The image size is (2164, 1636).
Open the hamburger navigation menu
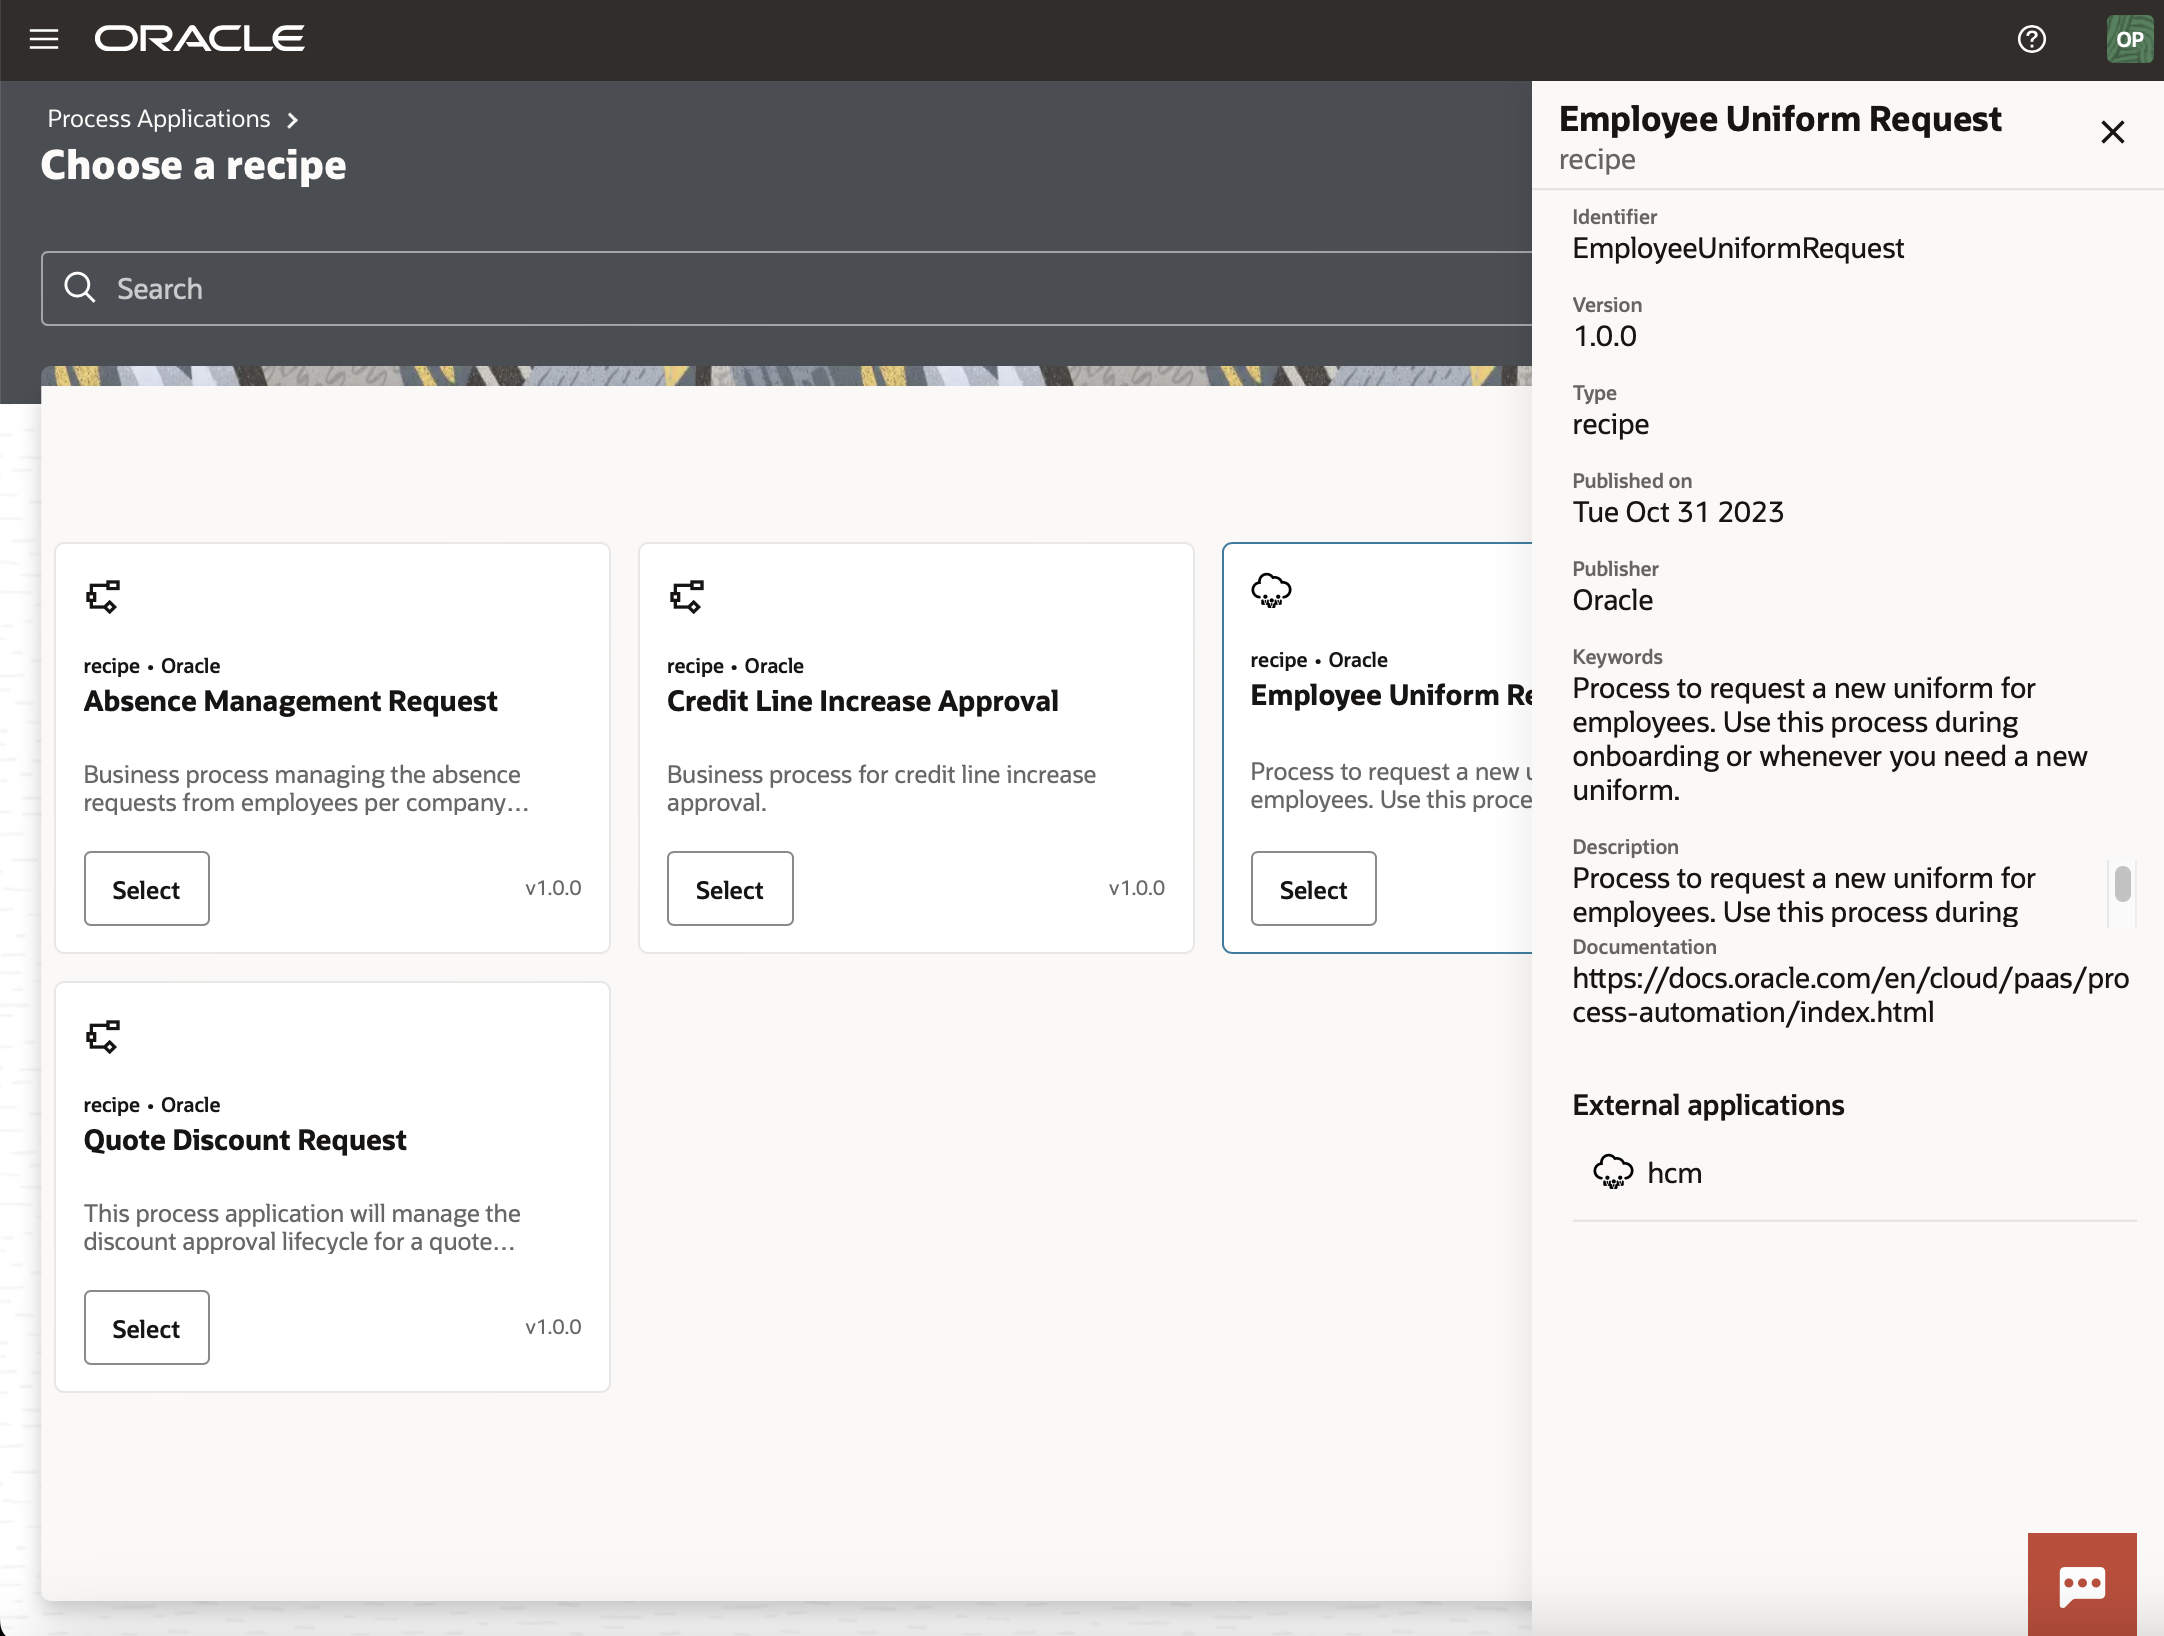point(44,39)
